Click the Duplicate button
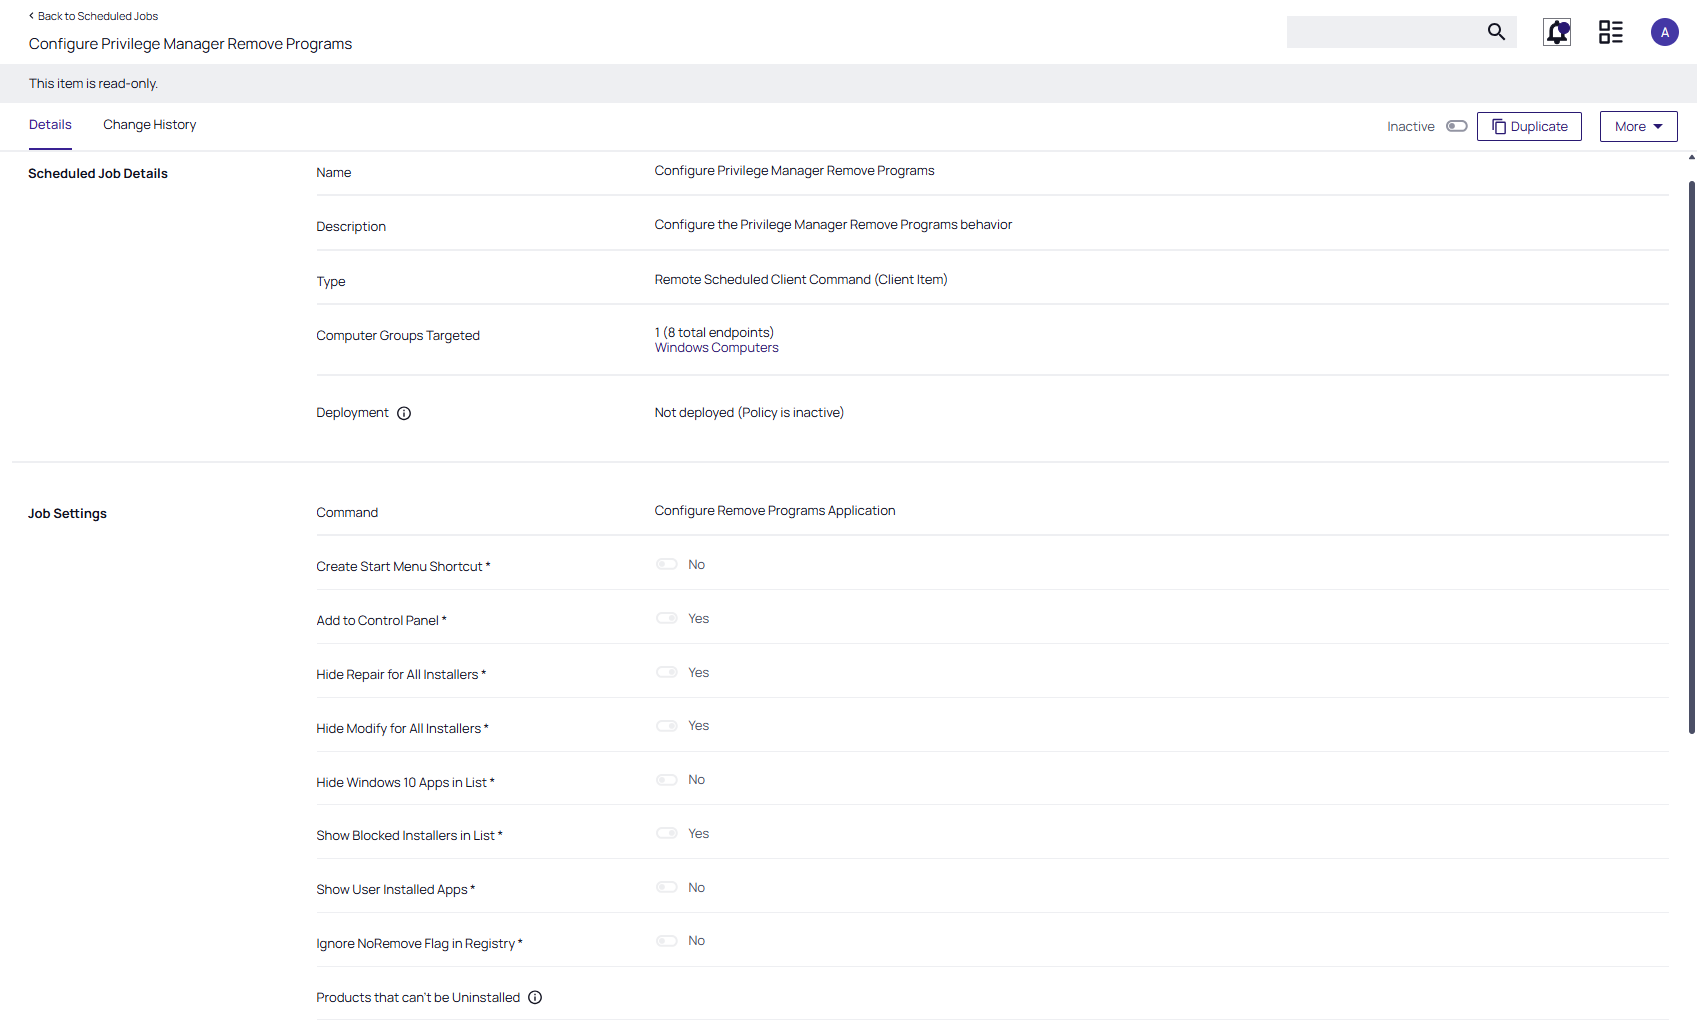This screenshot has height=1031, width=1697. (1529, 126)
